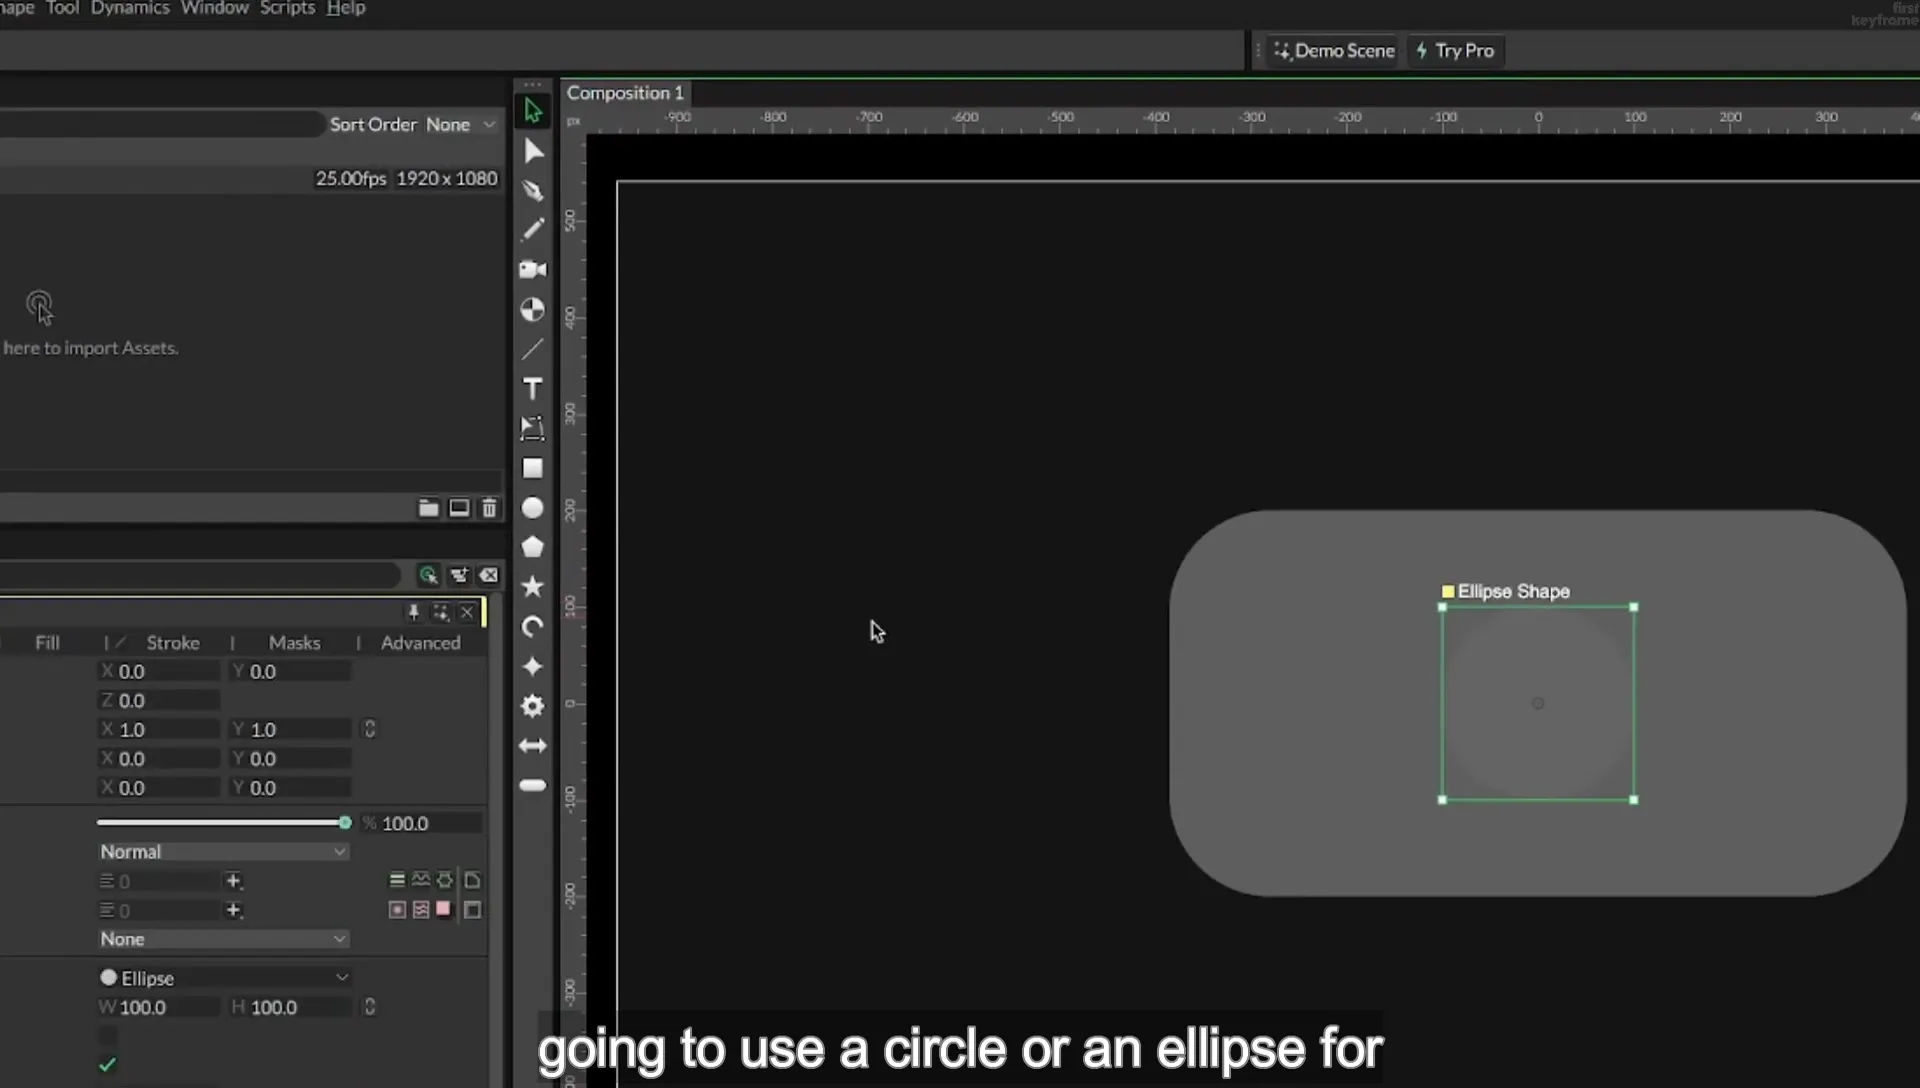1920x1088 pixels.
Task: Switch to the Masks tab
Action: [294, 643]
